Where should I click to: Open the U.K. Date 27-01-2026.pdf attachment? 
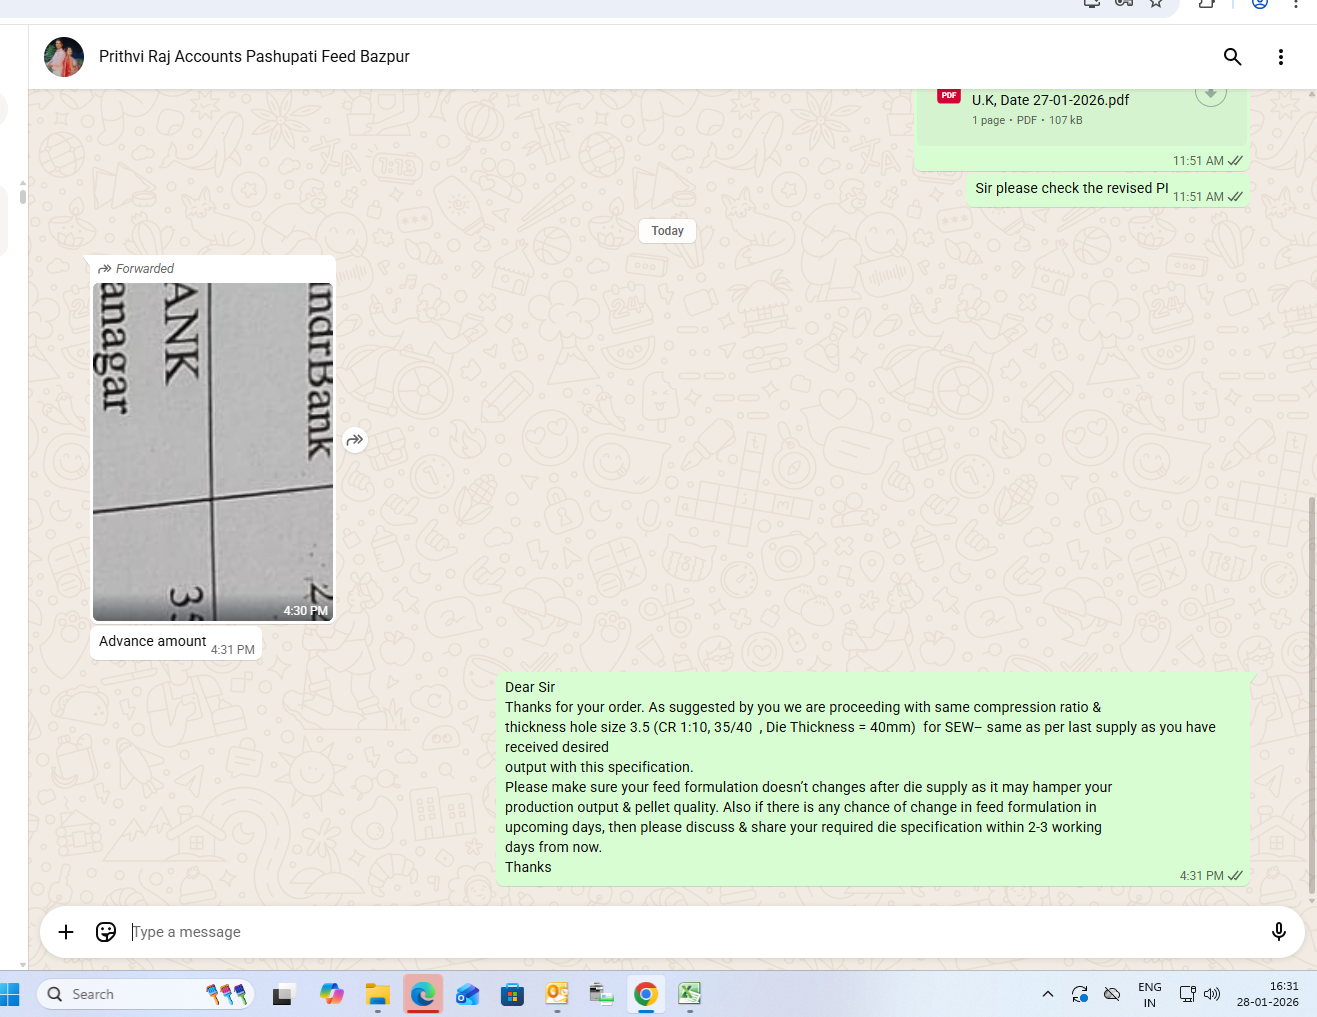(1050, 101)
